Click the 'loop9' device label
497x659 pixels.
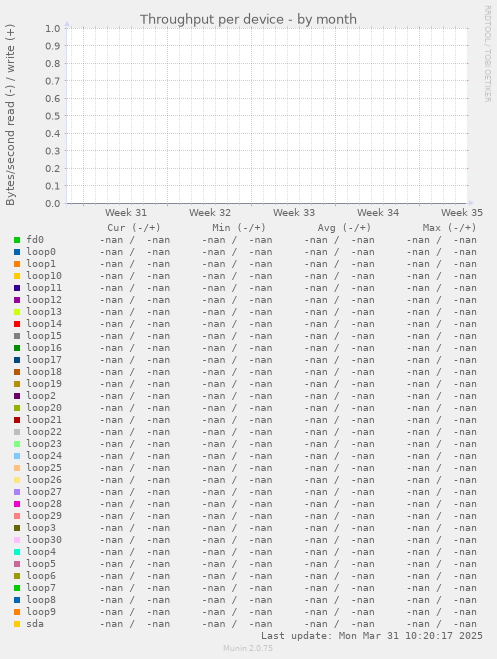[x=41, y=612]
